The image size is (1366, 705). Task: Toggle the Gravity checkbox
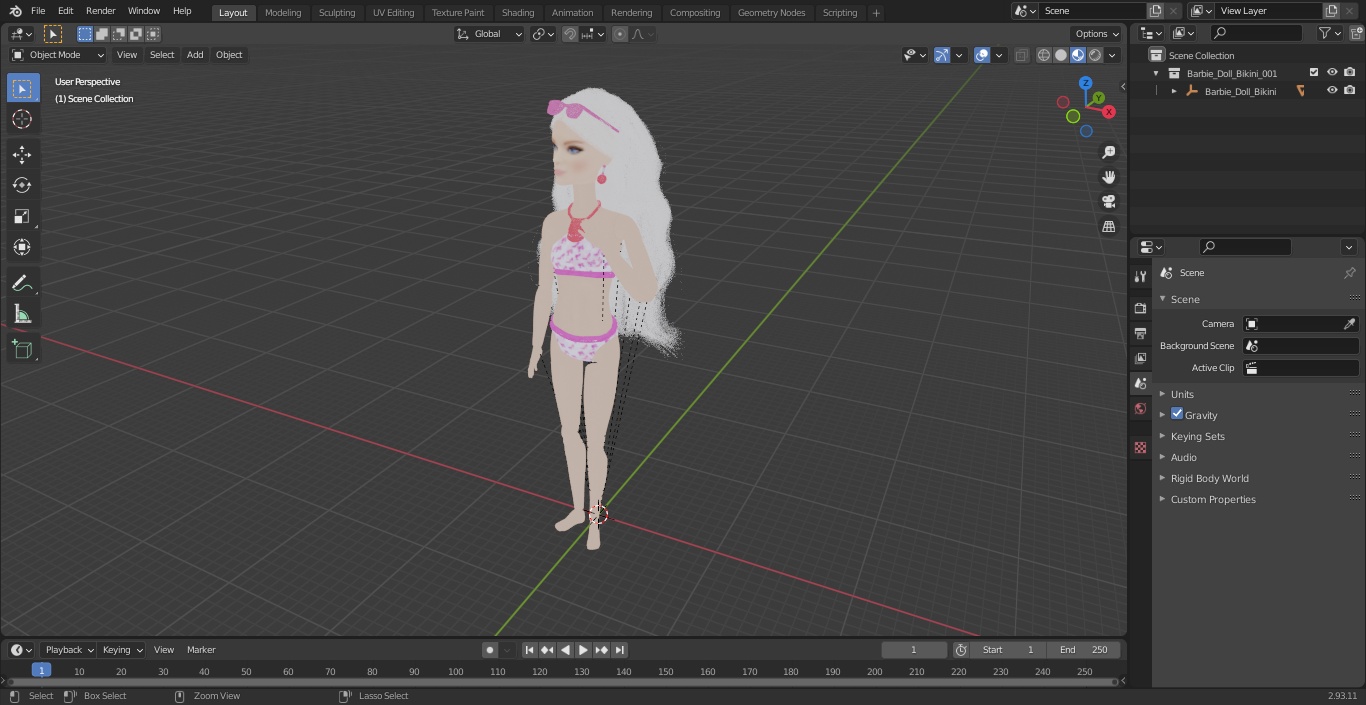point(1177,414)
